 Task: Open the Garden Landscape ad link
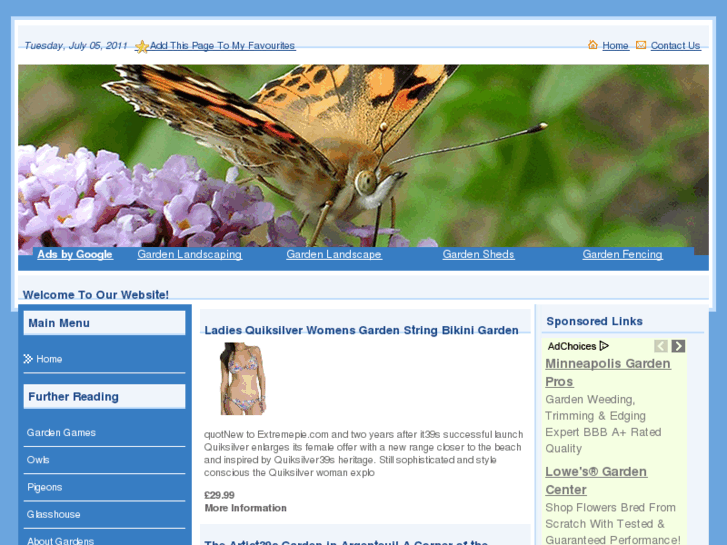pyautogui.click(x=334, y=254)
